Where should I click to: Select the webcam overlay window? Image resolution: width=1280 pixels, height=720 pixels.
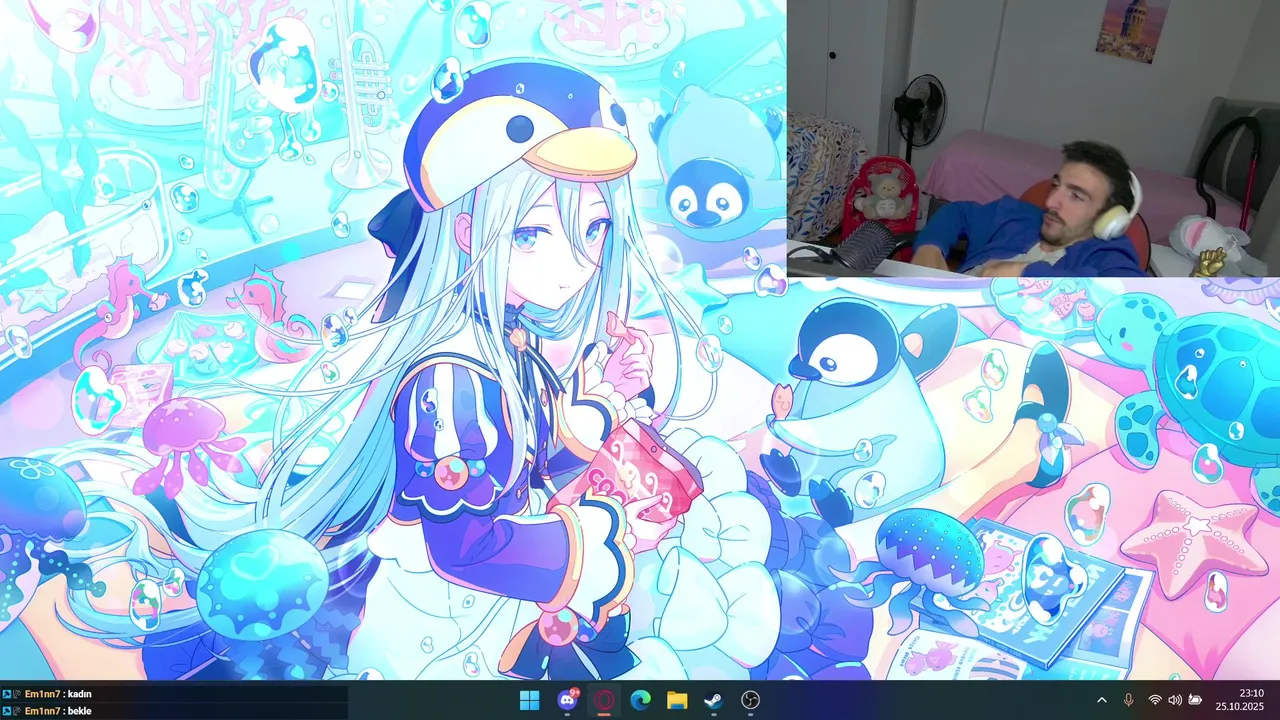tap(1033, 138)
